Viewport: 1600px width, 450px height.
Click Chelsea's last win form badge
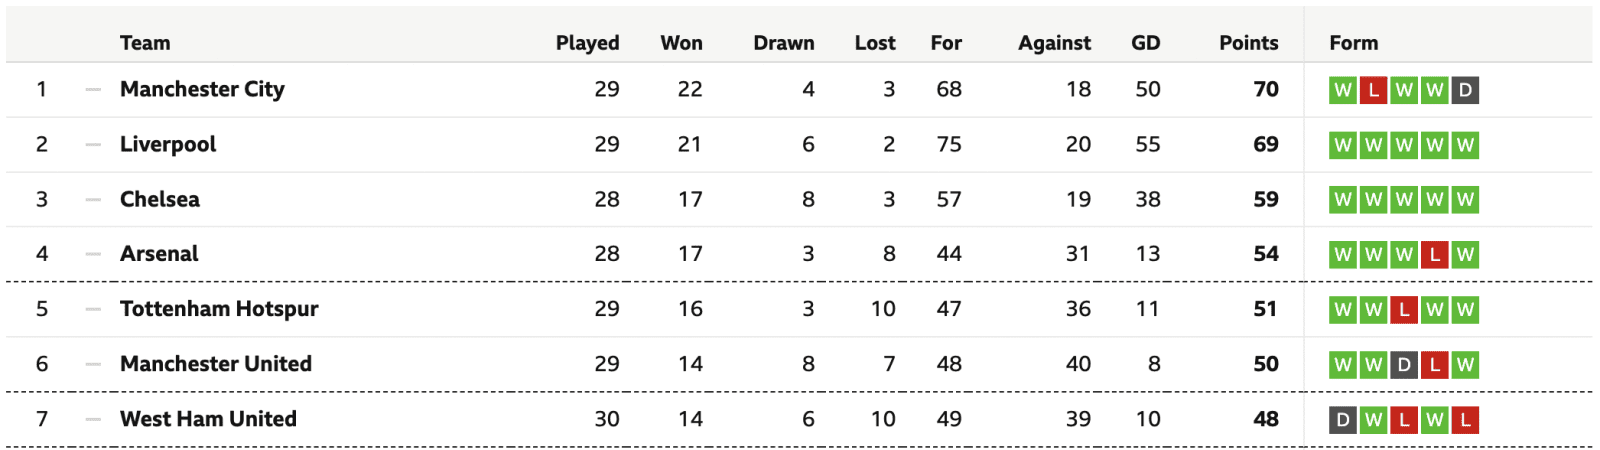[1465, 200]
